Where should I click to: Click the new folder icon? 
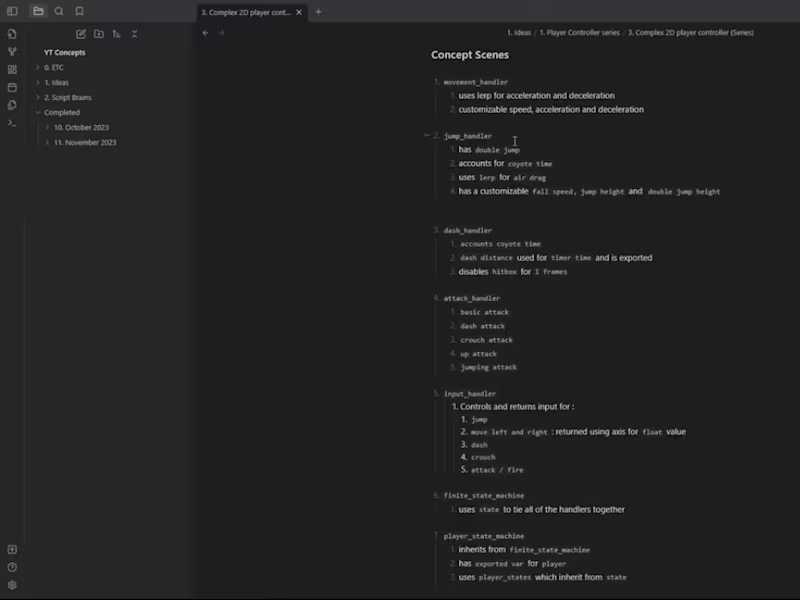(99, 34)
